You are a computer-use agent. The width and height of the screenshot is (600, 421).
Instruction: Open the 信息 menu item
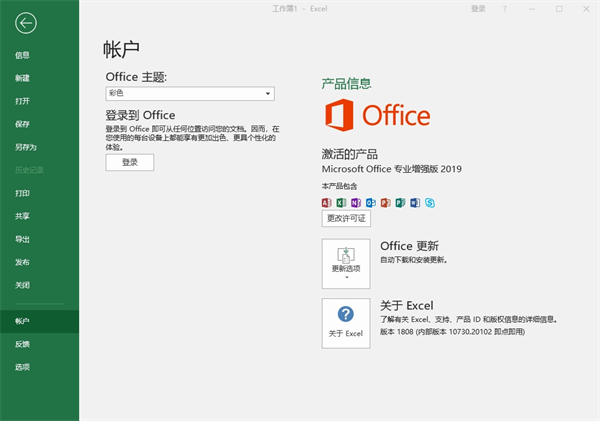[x=22, y=55]
